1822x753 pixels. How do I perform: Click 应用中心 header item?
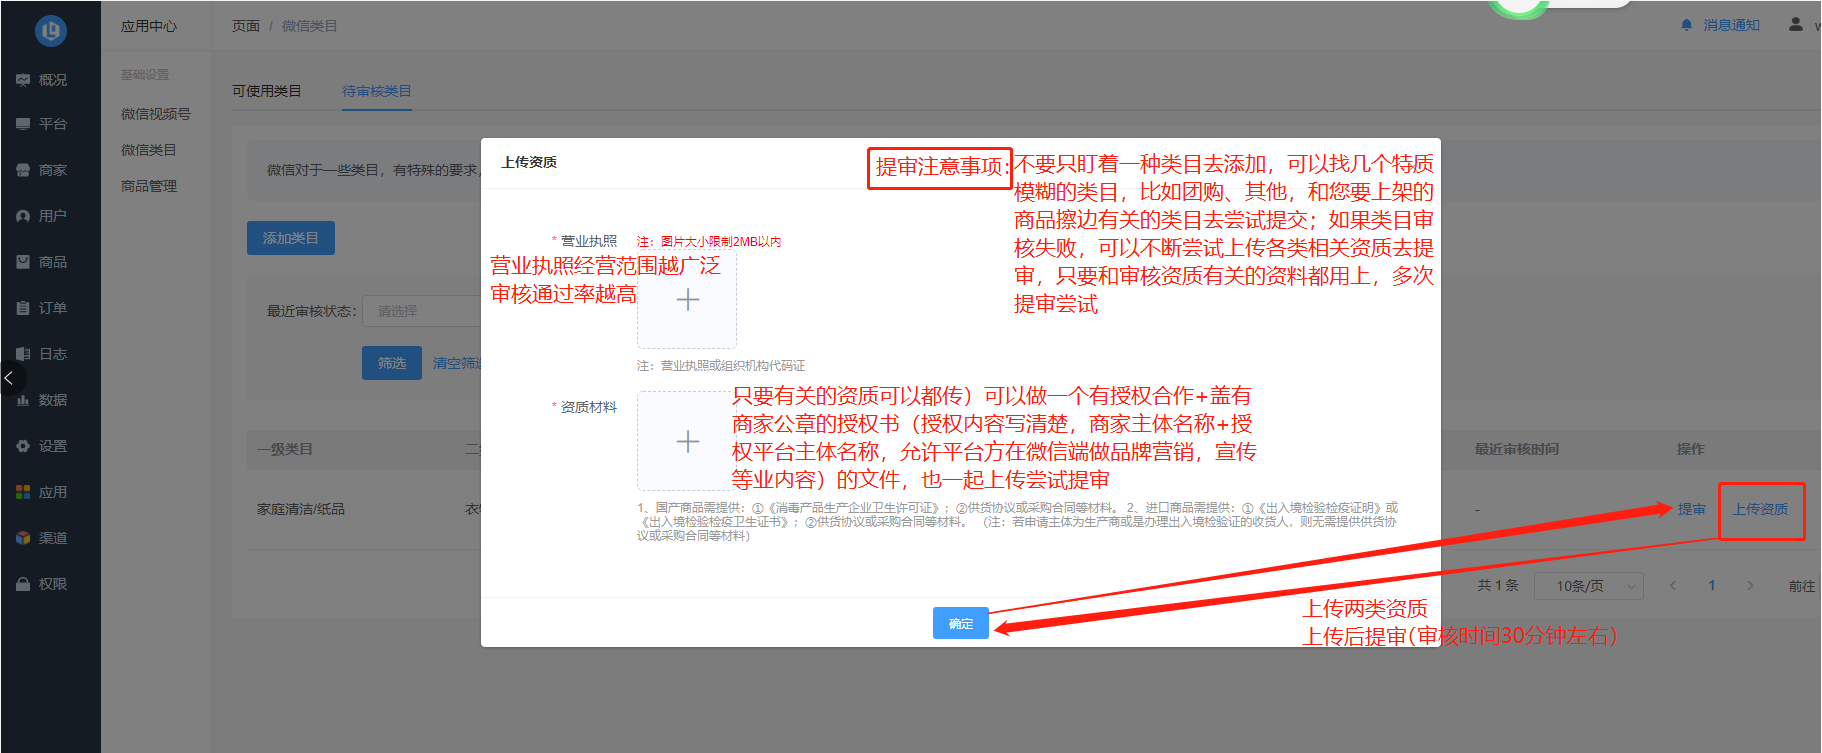pyautogui.click(x=149, y=26)
